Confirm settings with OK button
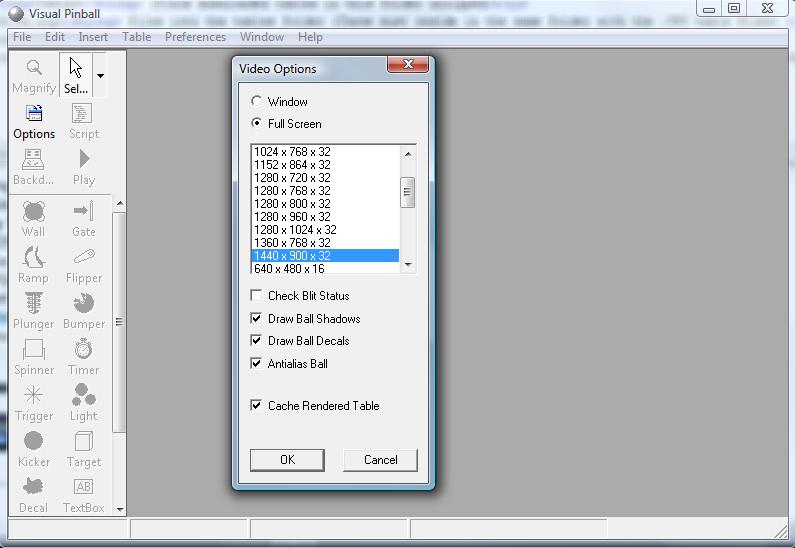The image size is (795, 548). point(287,460)
